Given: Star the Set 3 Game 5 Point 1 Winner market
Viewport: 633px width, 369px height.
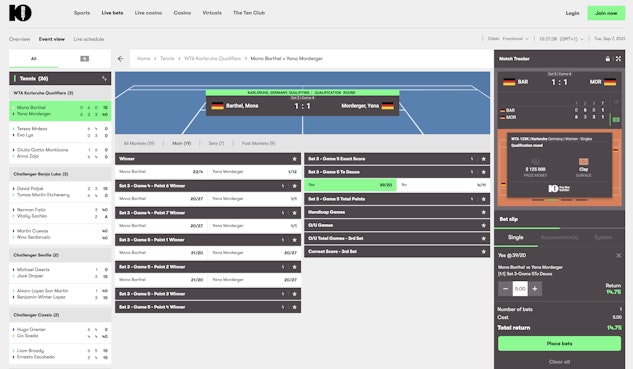Looking at the screenshot, I should point(294,240).
